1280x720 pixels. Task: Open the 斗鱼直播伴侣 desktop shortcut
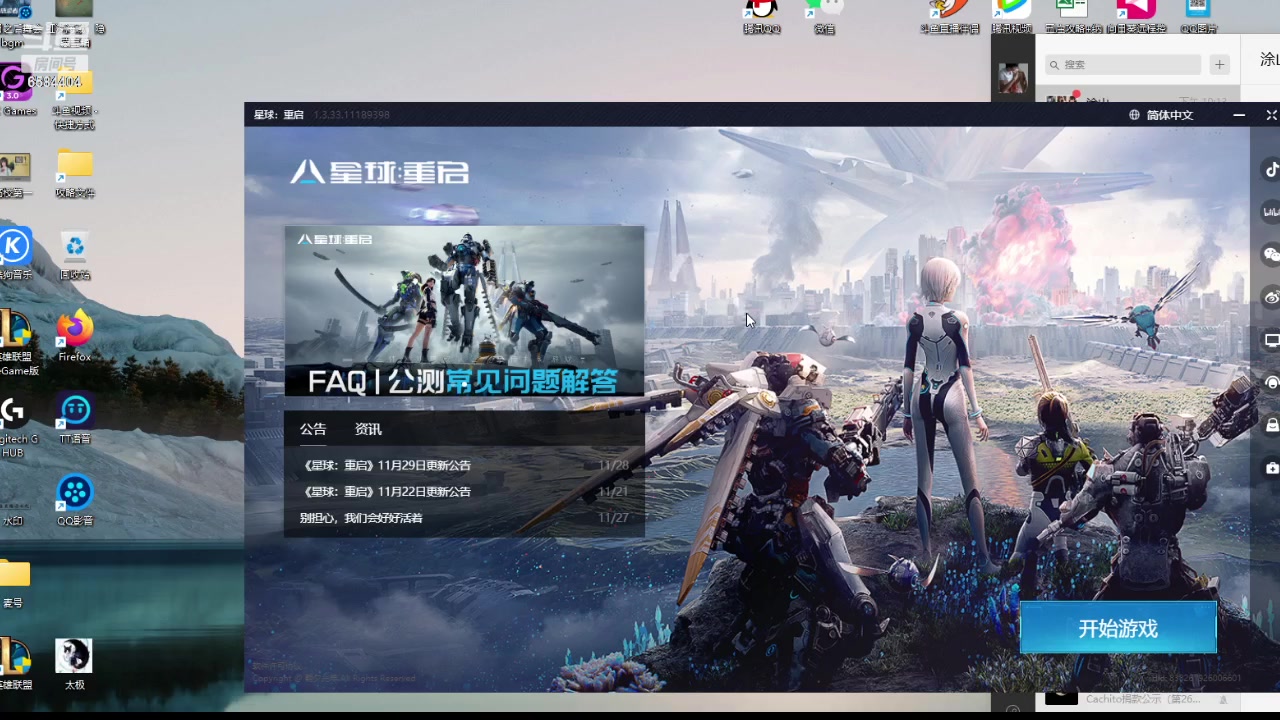(949, 17)
